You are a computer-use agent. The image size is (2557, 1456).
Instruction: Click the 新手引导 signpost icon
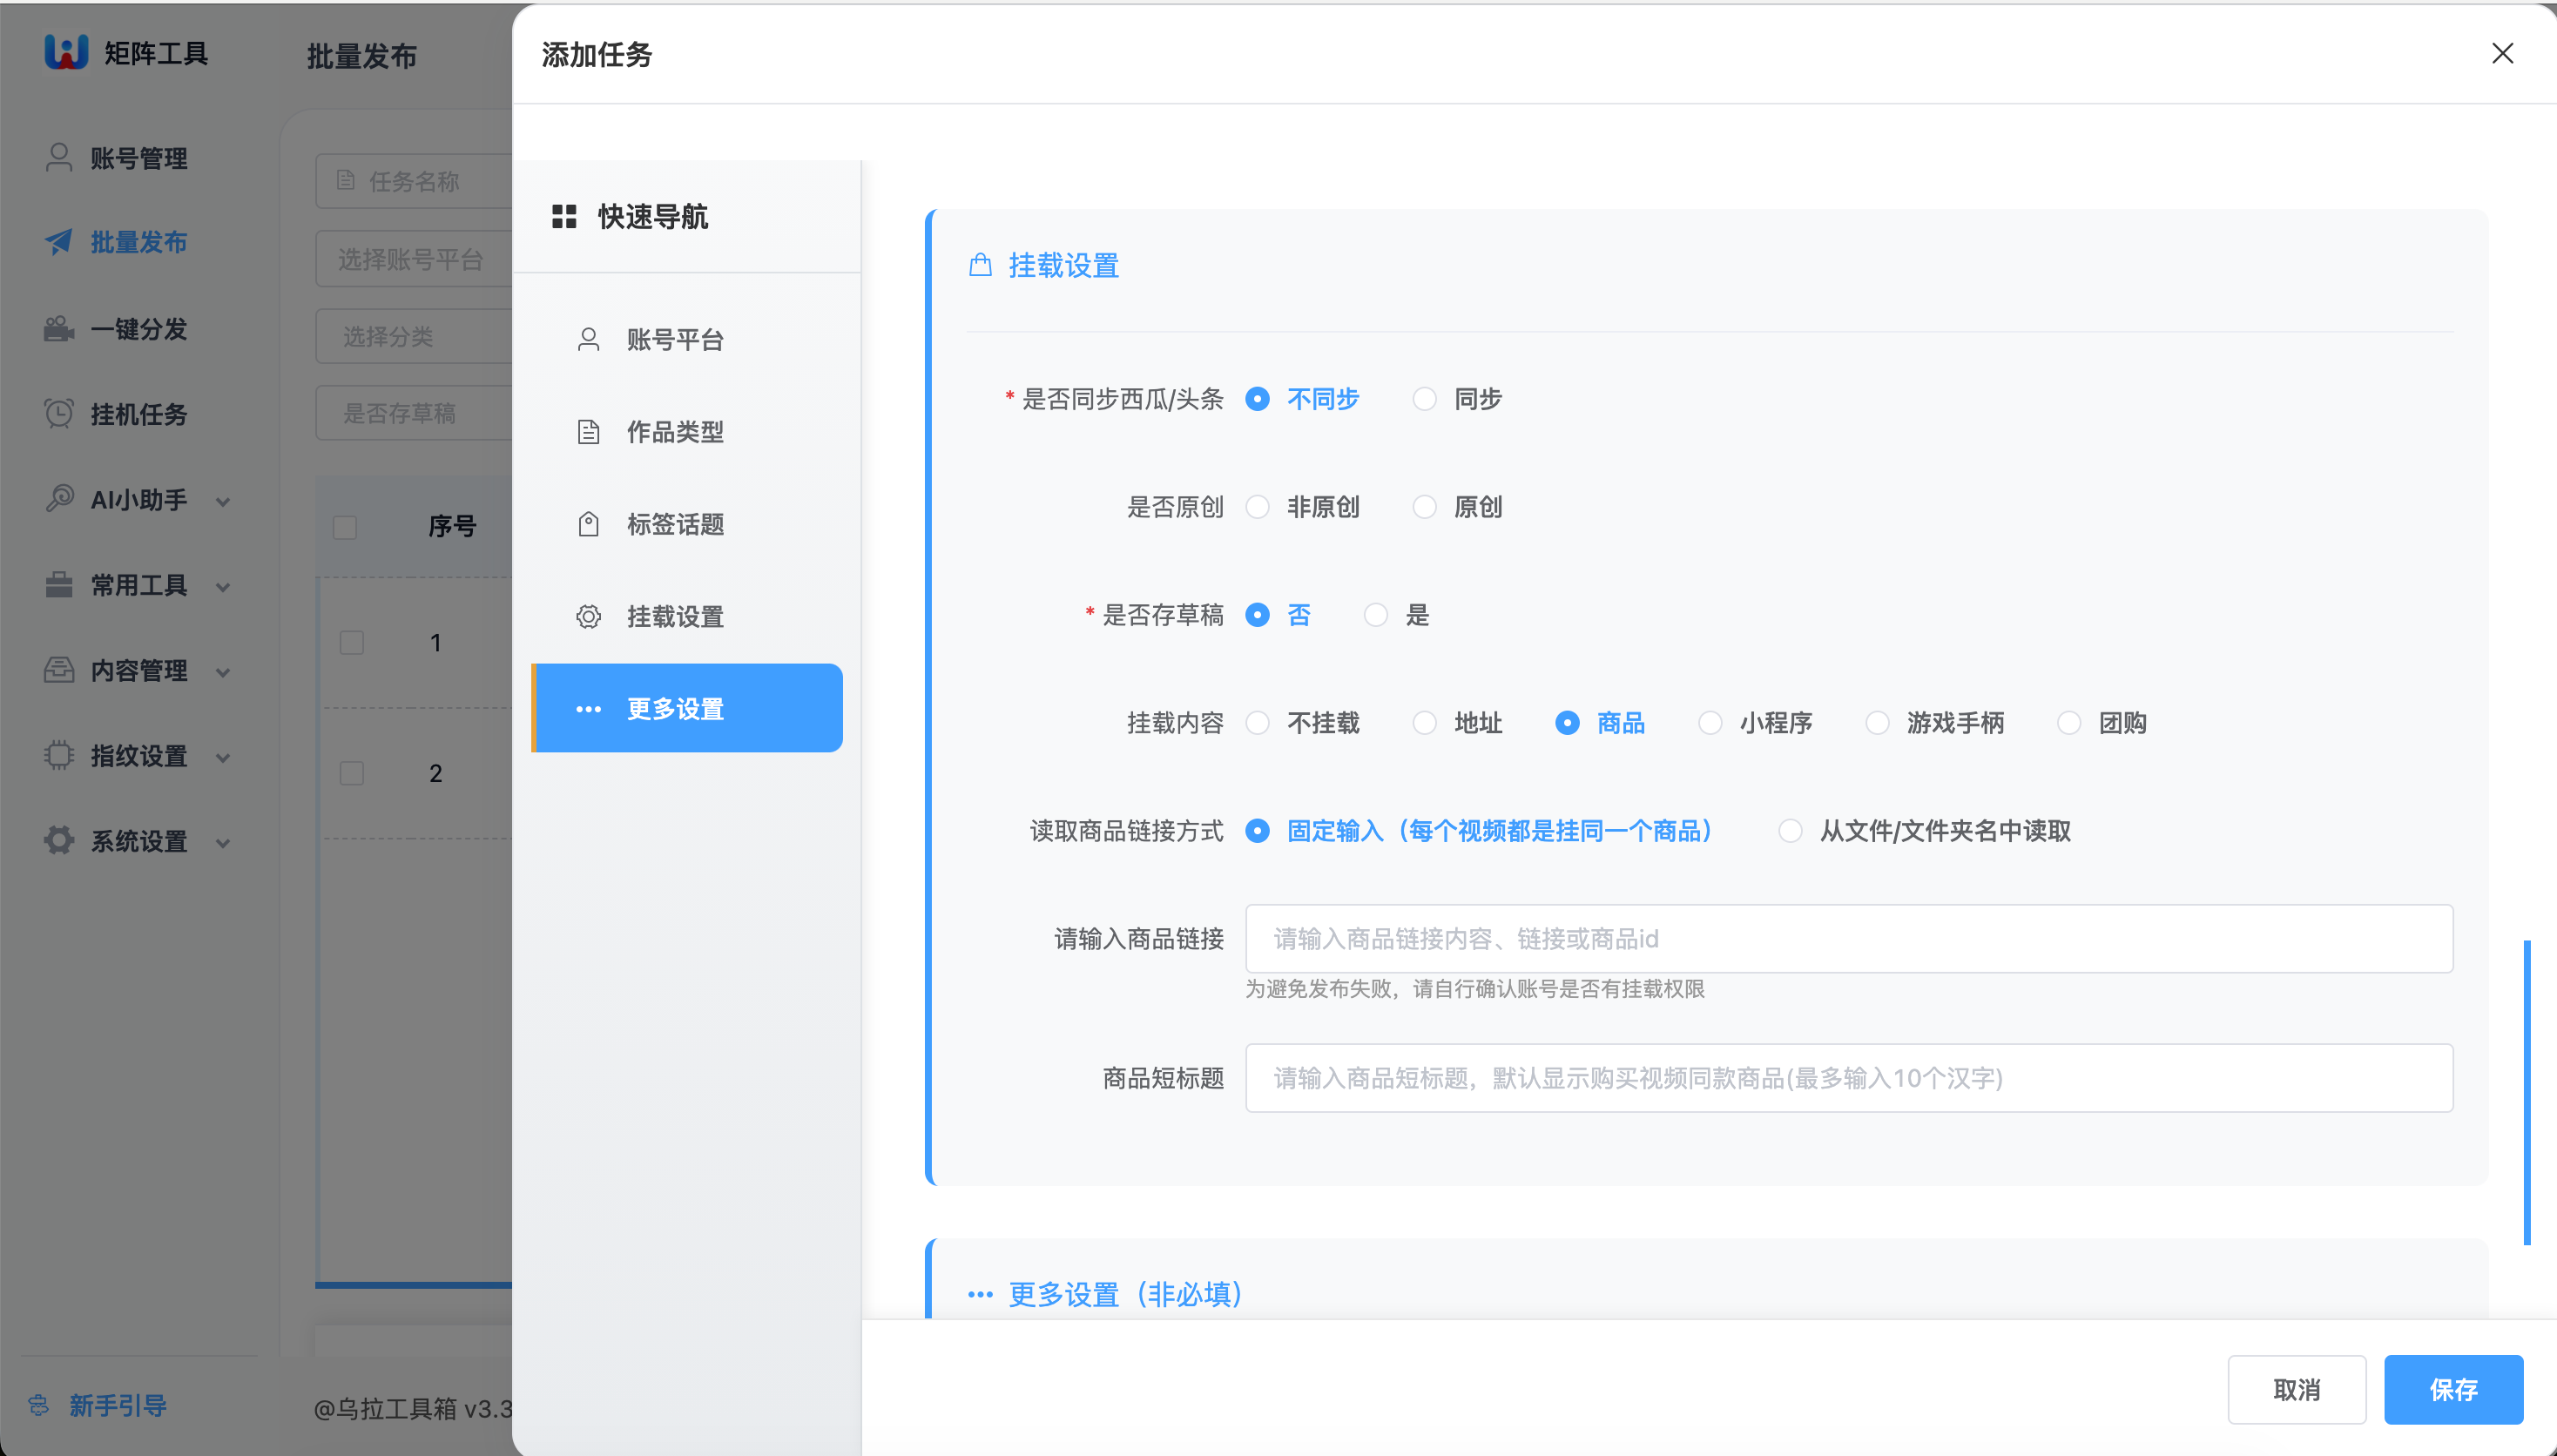[x=39, y=1405]
